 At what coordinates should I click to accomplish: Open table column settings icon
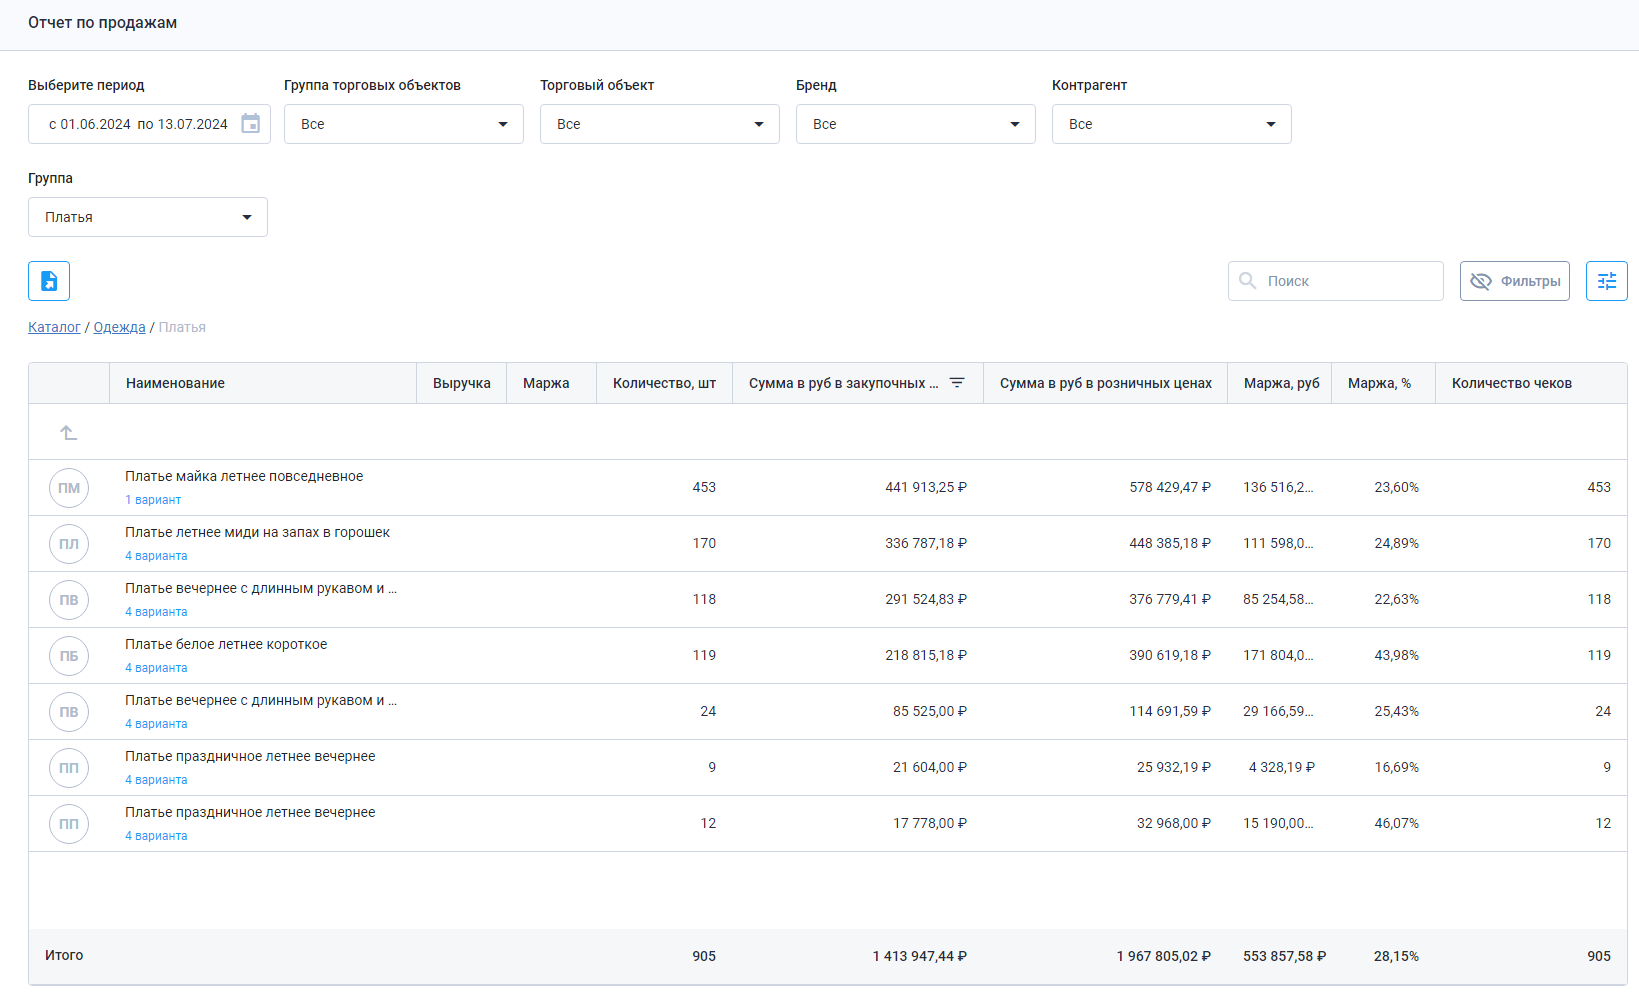(x=1606, y=281)
